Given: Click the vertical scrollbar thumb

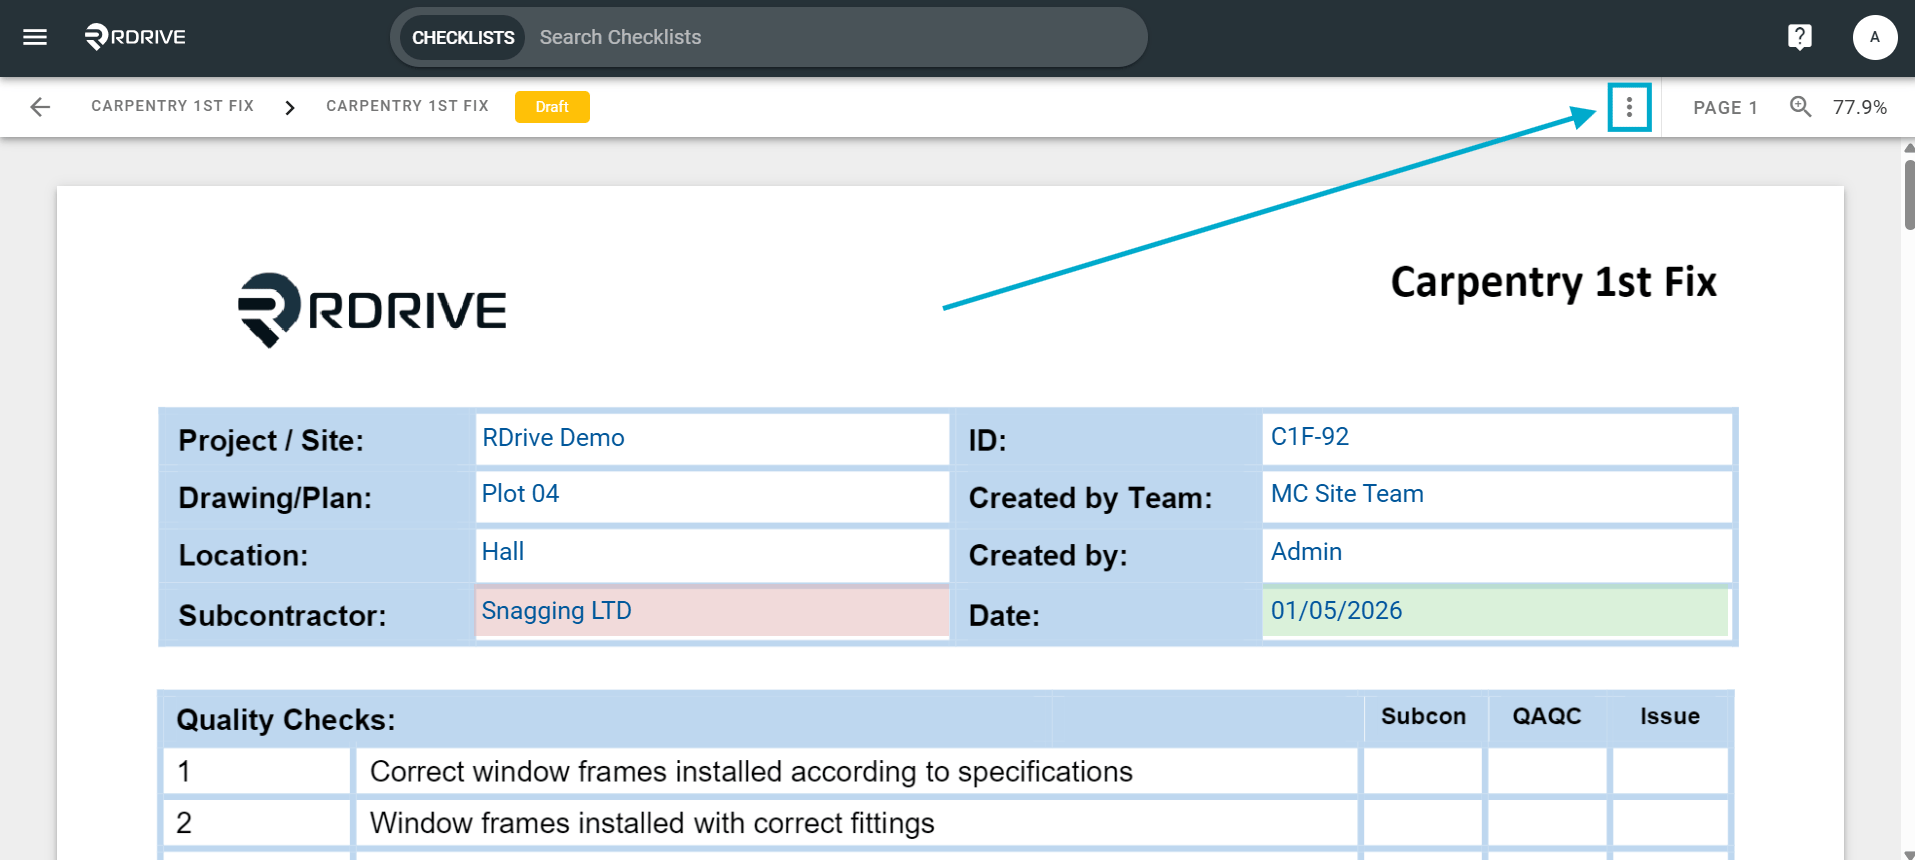Looking at the screenshot, I should point(1908,194).
